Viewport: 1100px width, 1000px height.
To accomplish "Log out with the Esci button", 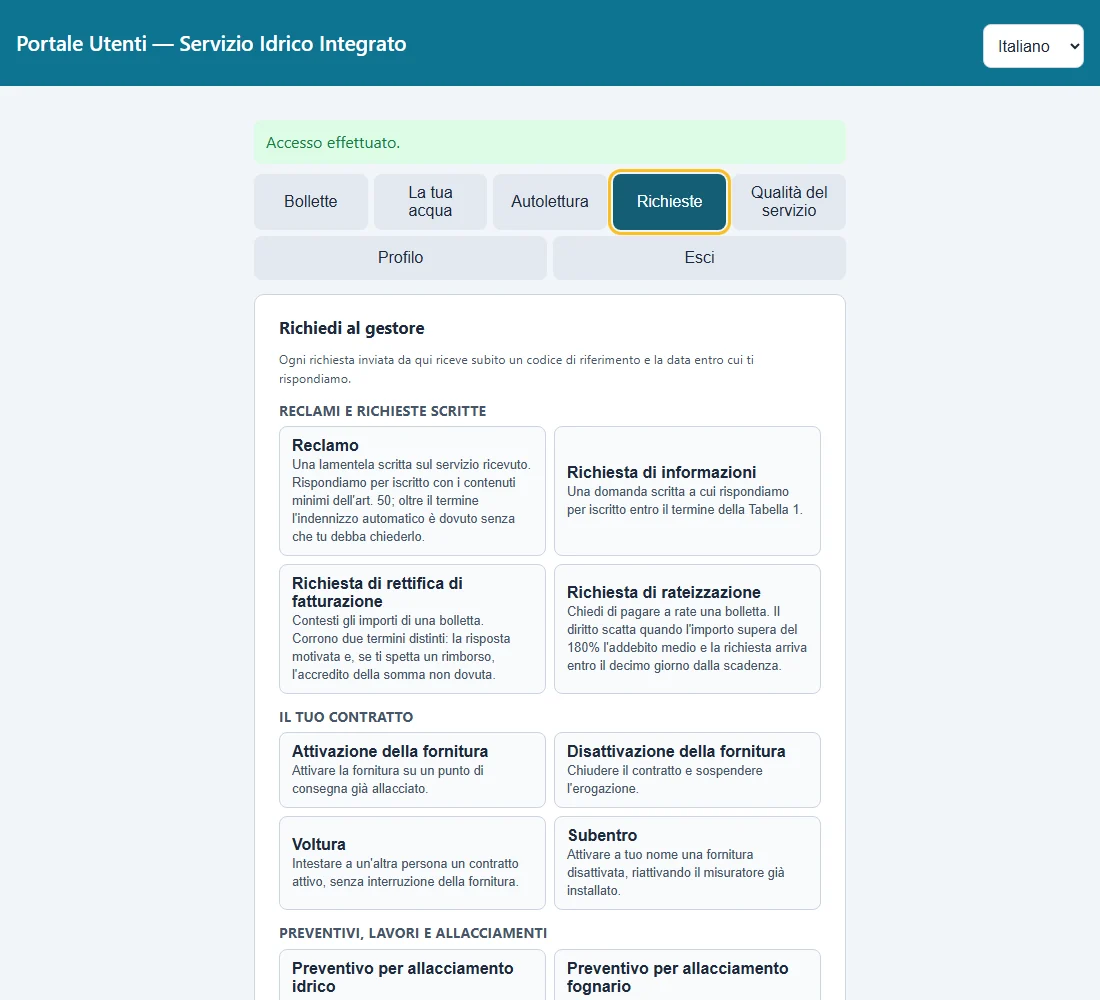I will click(699, 258).
